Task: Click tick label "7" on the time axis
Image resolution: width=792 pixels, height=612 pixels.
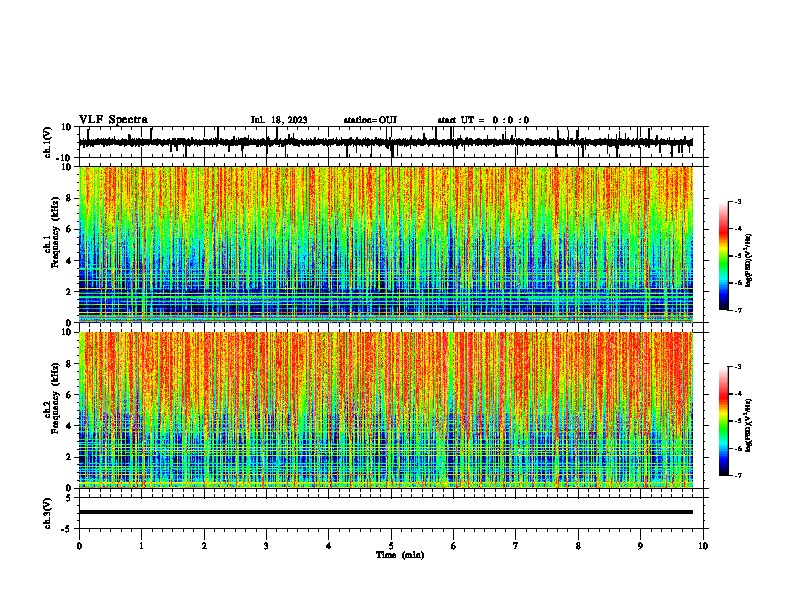Action: (516, 546)
